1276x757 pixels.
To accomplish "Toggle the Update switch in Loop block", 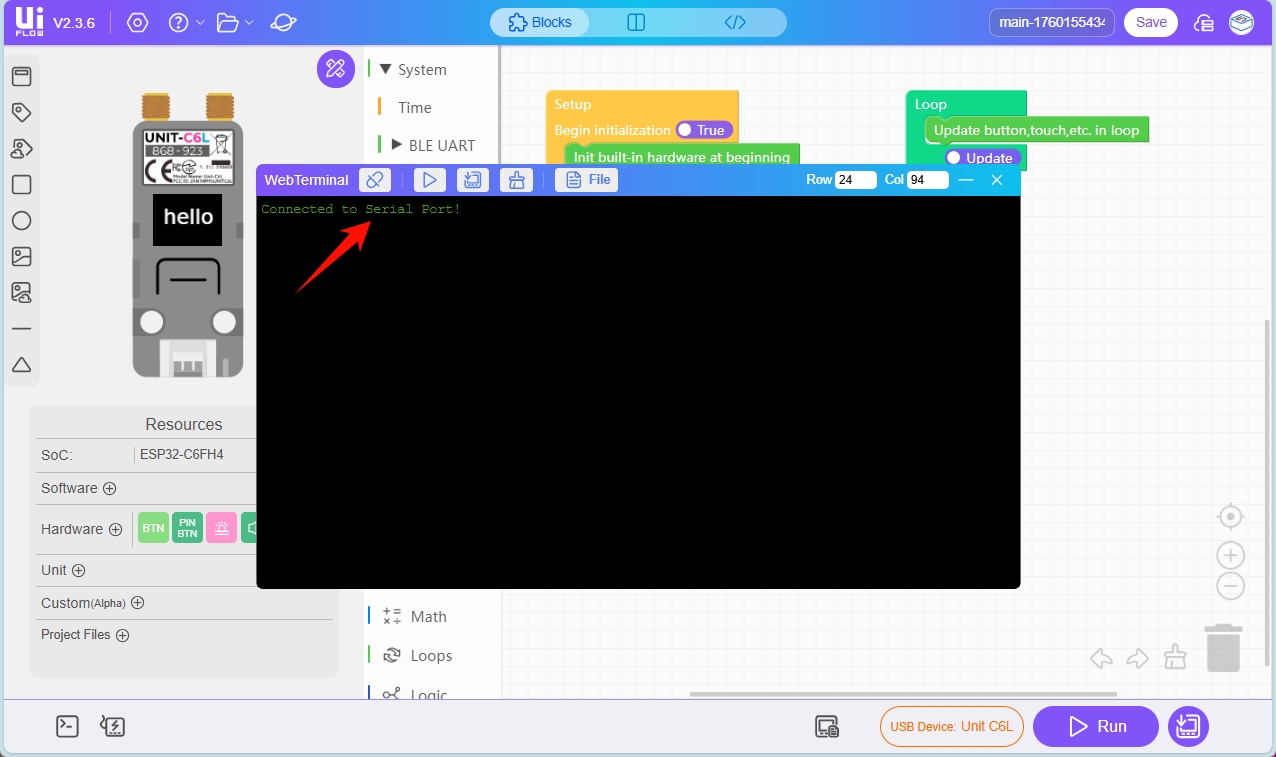I will click(981, 158).
